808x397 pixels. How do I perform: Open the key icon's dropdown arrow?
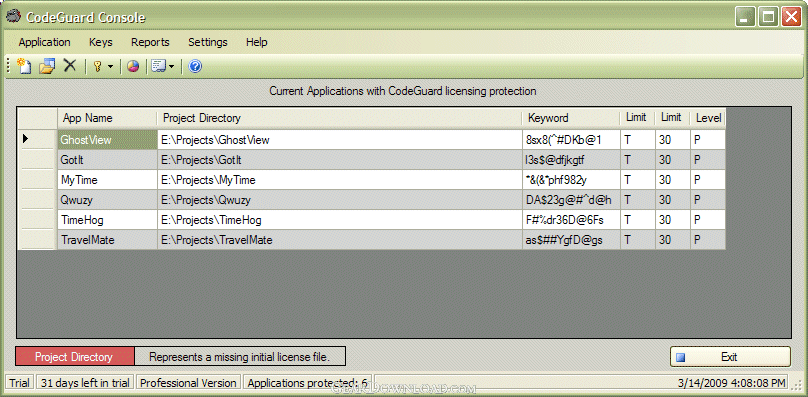tap(110, 67)
